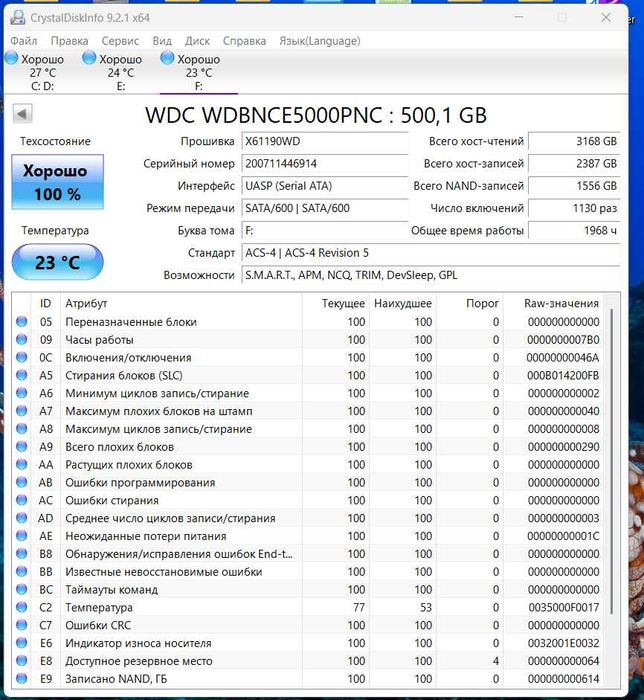The width and height of the screenshot is (644, 700).
Task: Select the F: disk tab
Action: (199, 72)
